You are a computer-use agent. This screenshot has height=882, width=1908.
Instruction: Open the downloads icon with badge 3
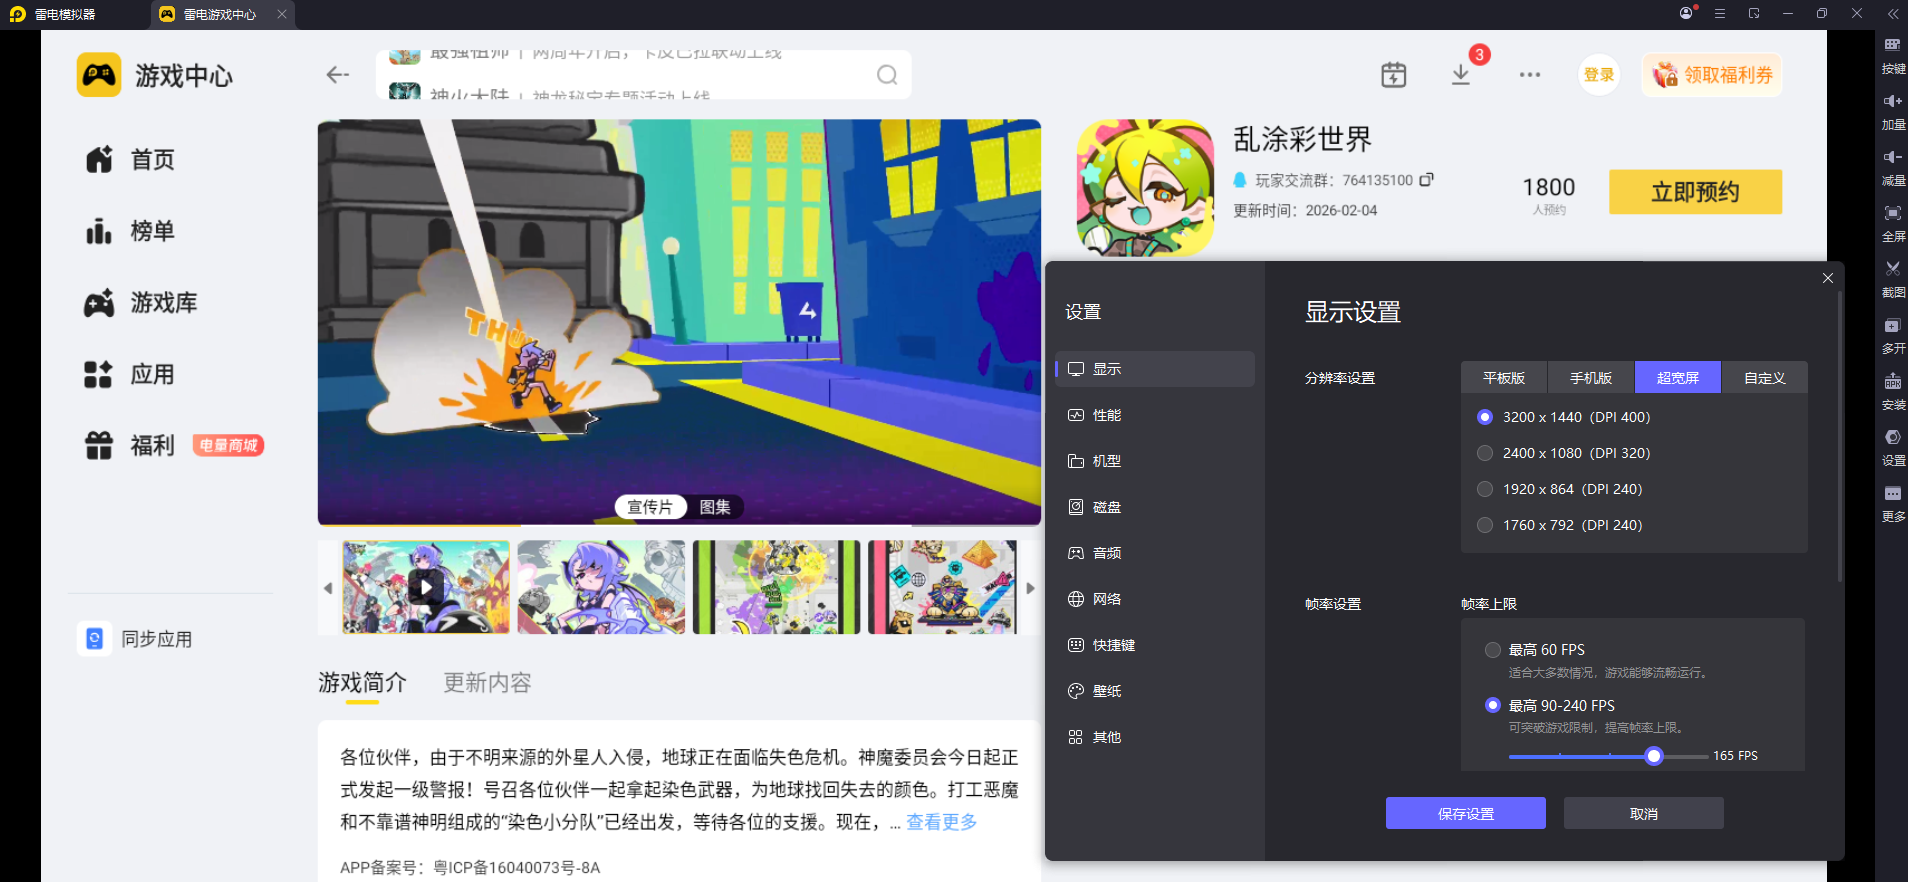point(1461,75)
